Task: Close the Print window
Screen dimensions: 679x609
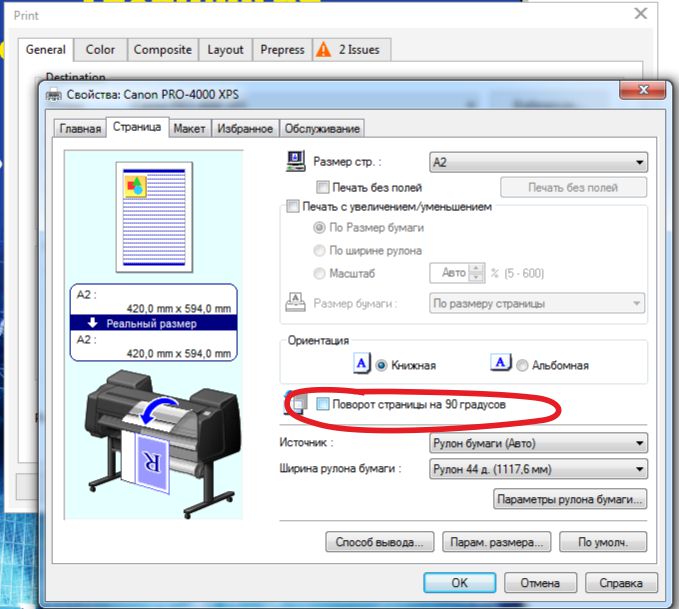Action: click(x=641, y=13)
